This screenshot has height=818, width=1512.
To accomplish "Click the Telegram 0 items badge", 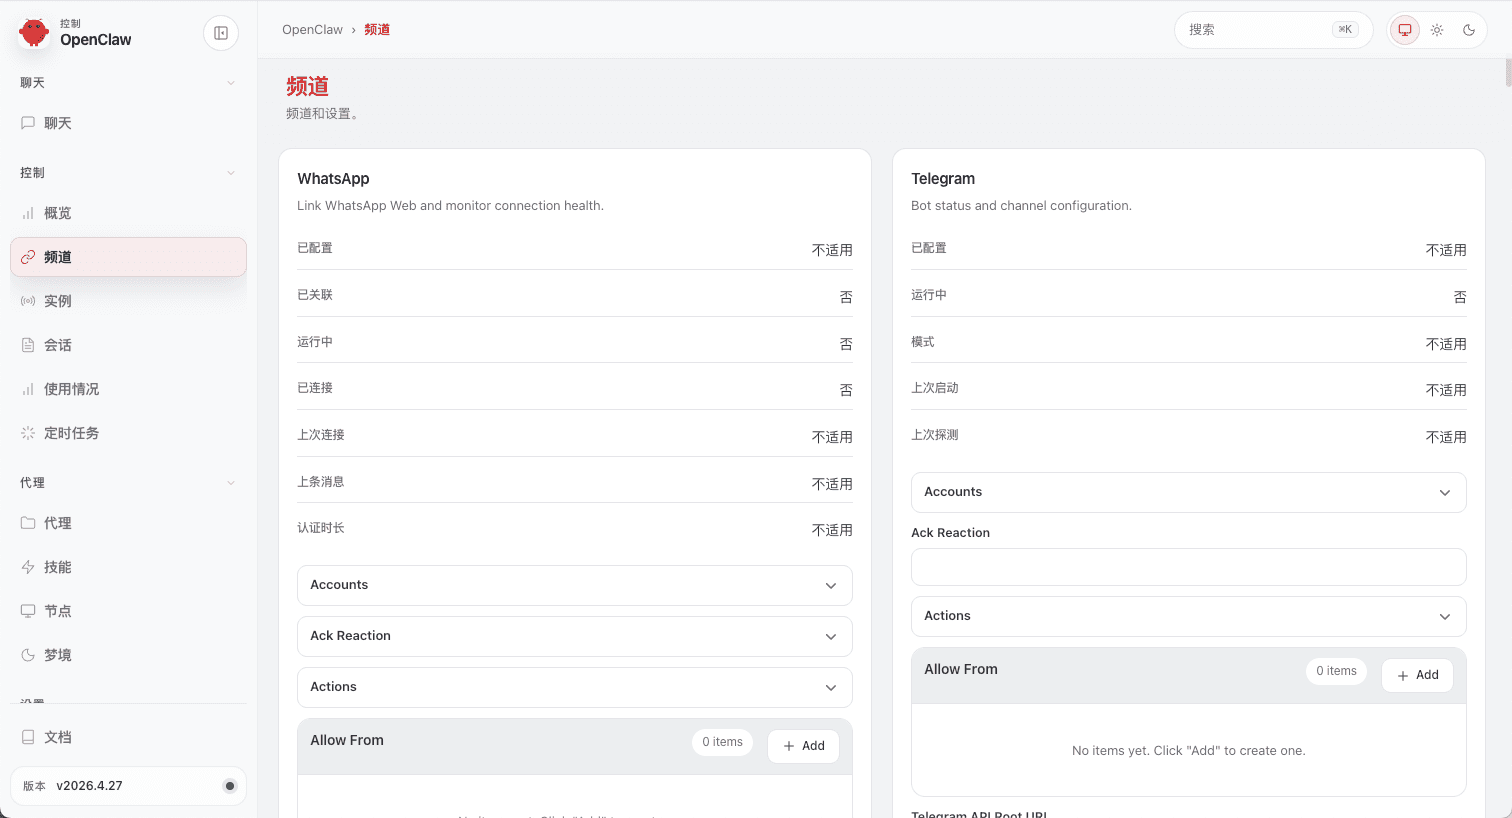I will 1336,671.
